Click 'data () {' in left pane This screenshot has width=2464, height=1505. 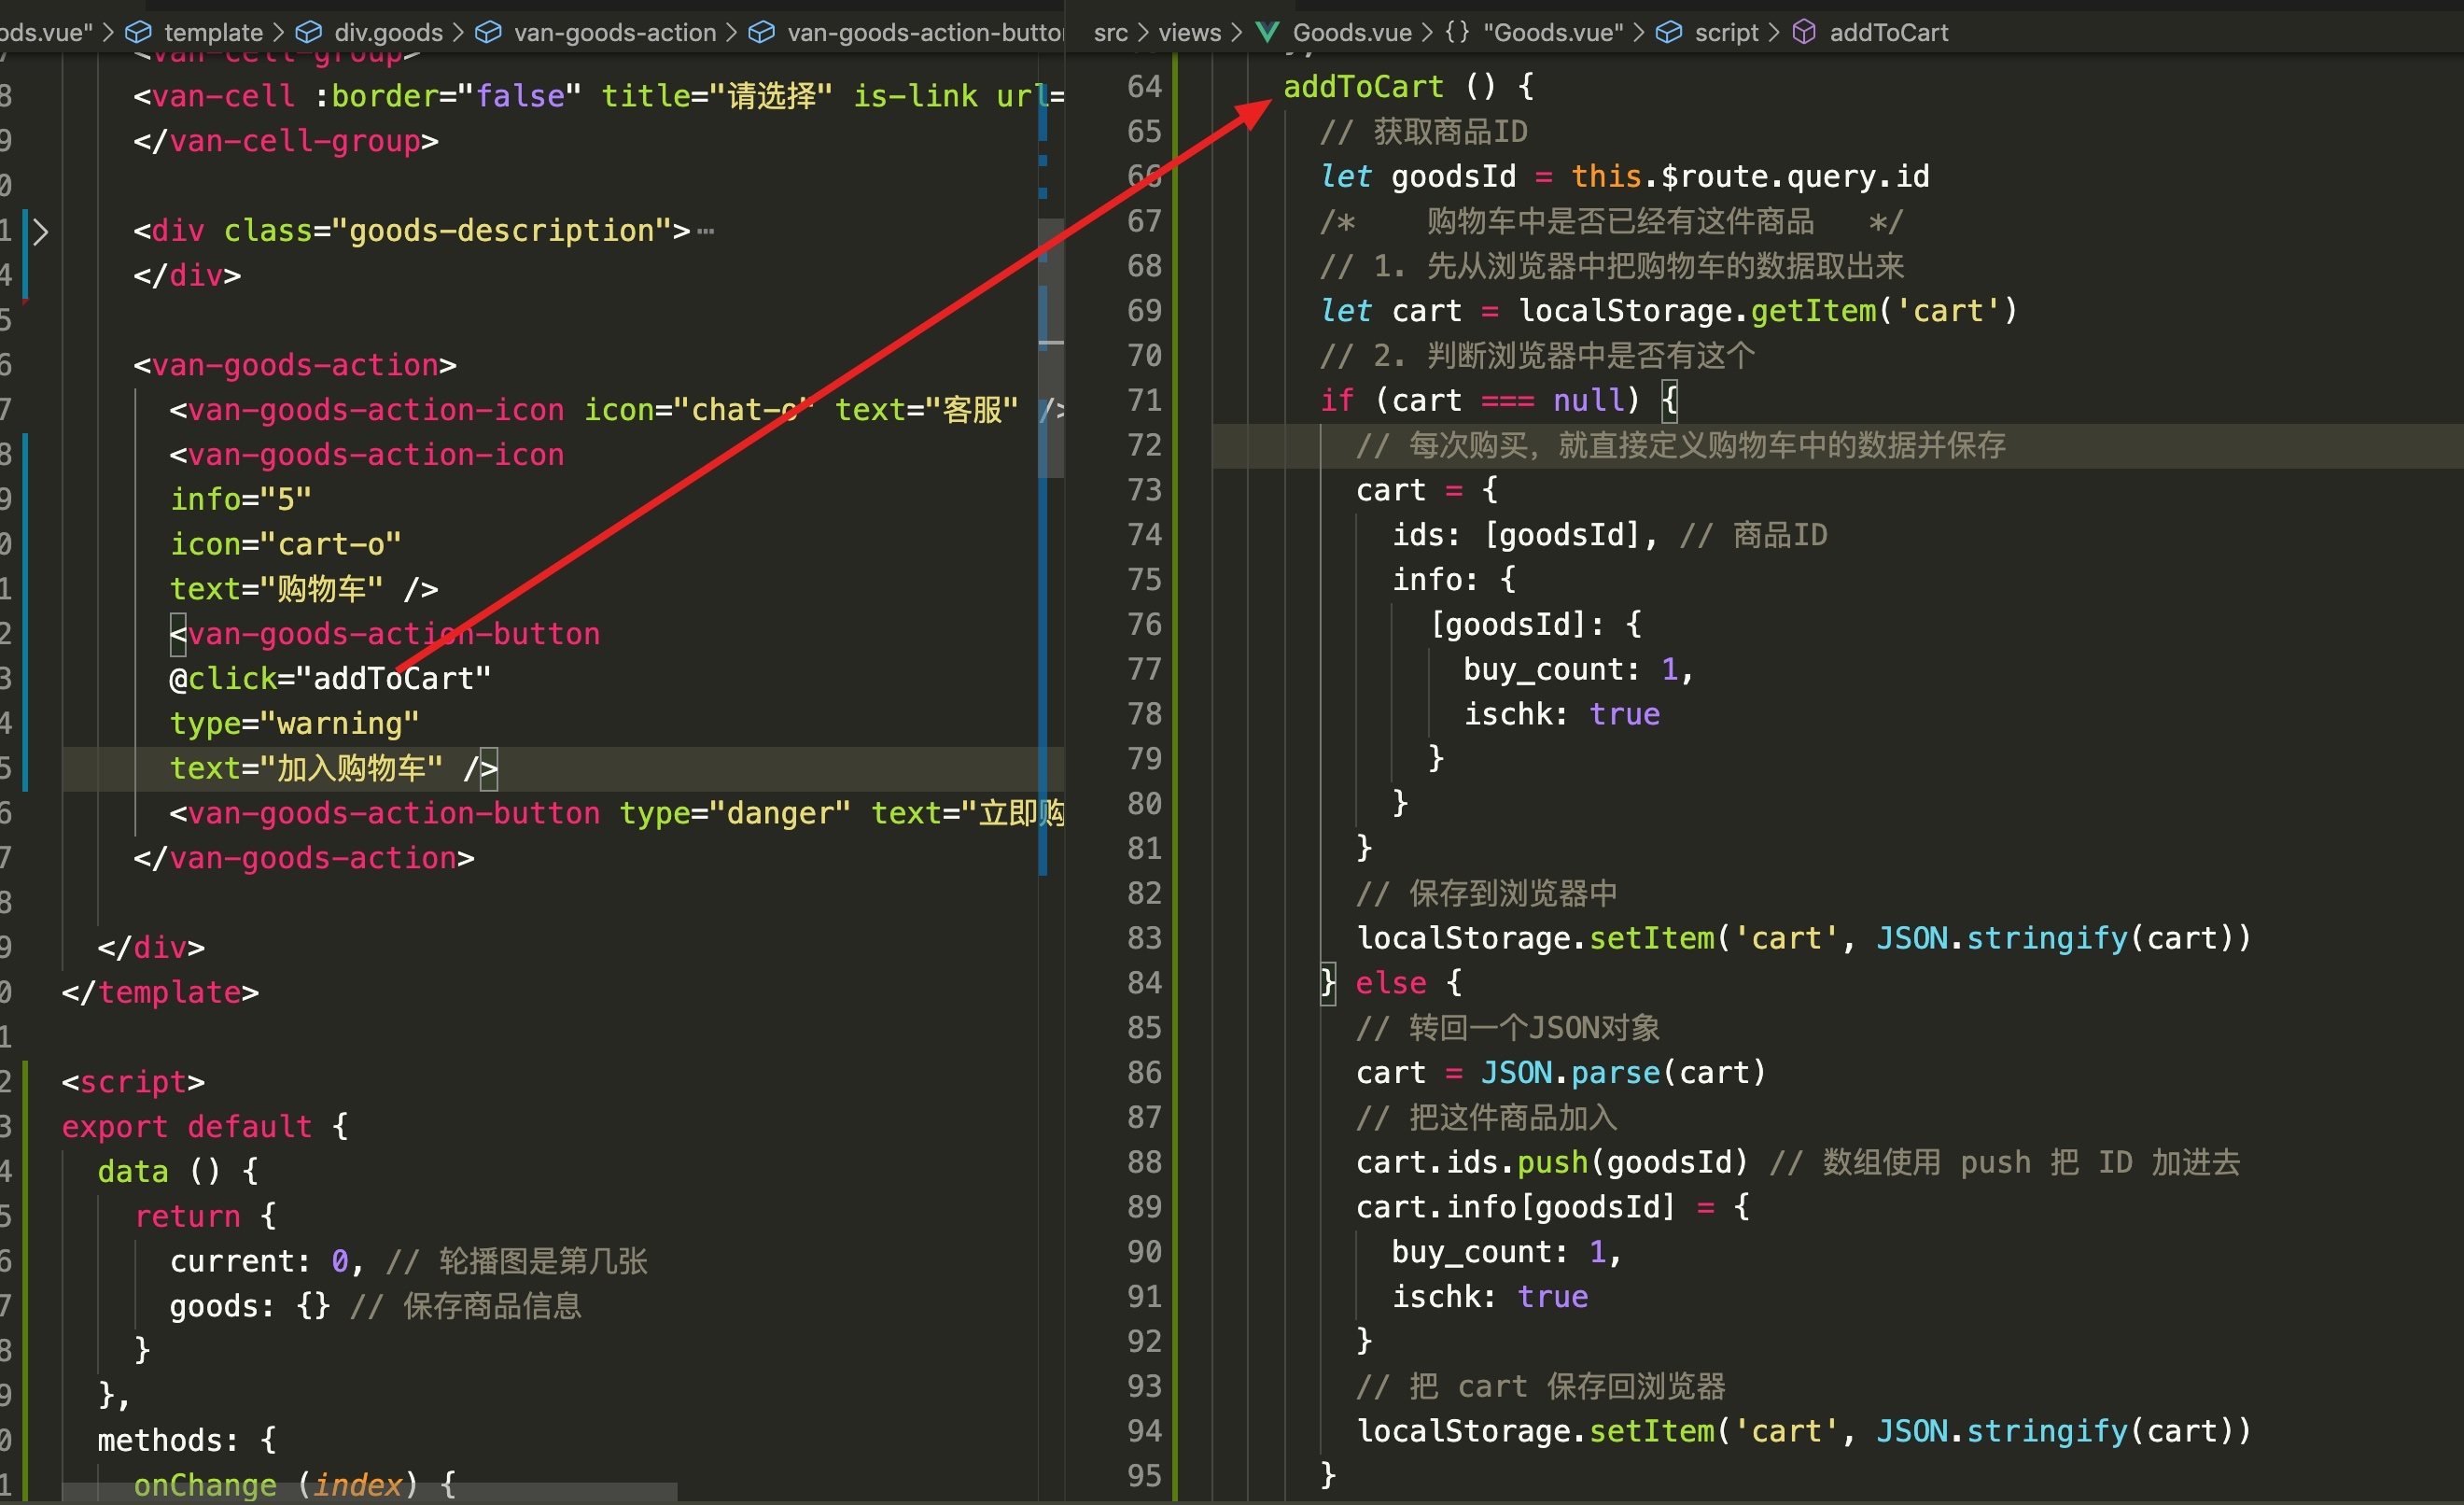coord(178,1172)
